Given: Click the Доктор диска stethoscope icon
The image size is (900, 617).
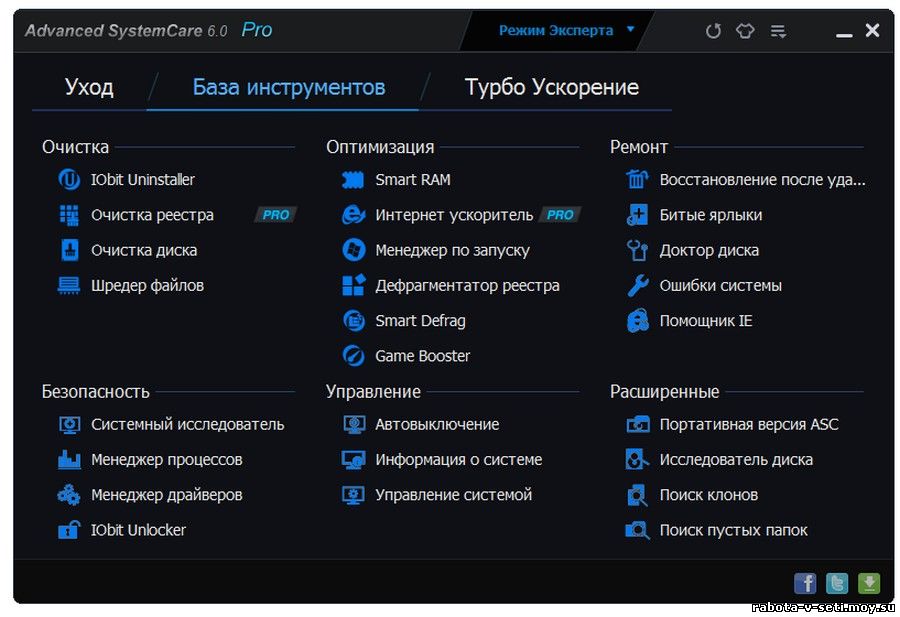Looking at the screenshot, I should pos(637,250).
